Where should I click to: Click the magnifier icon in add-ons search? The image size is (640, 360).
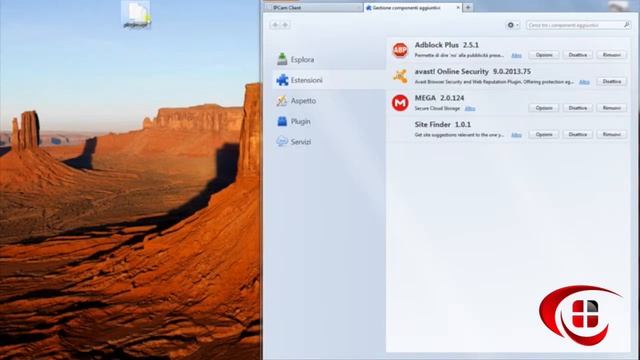pos(627,25)
